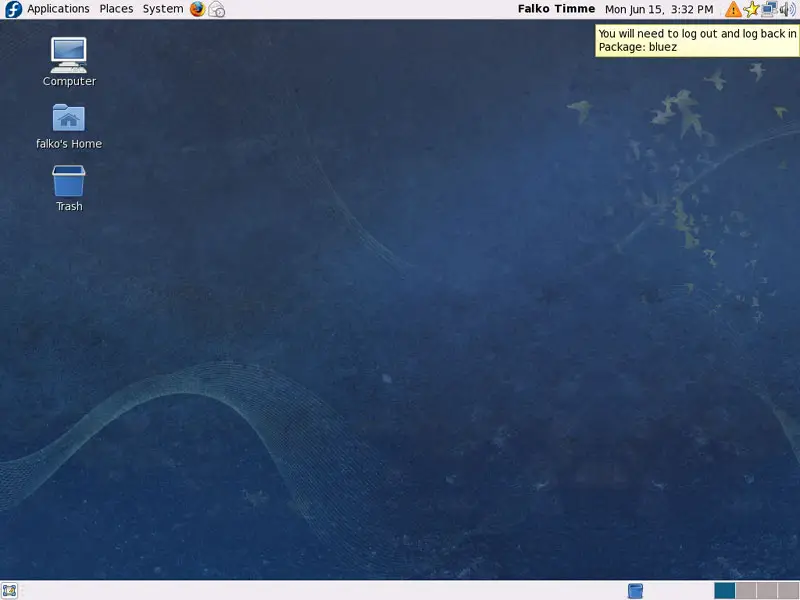The width and height of the screenshot is (800, 600).
Task: Click the yellow star update icon
Action: [751, 9]
